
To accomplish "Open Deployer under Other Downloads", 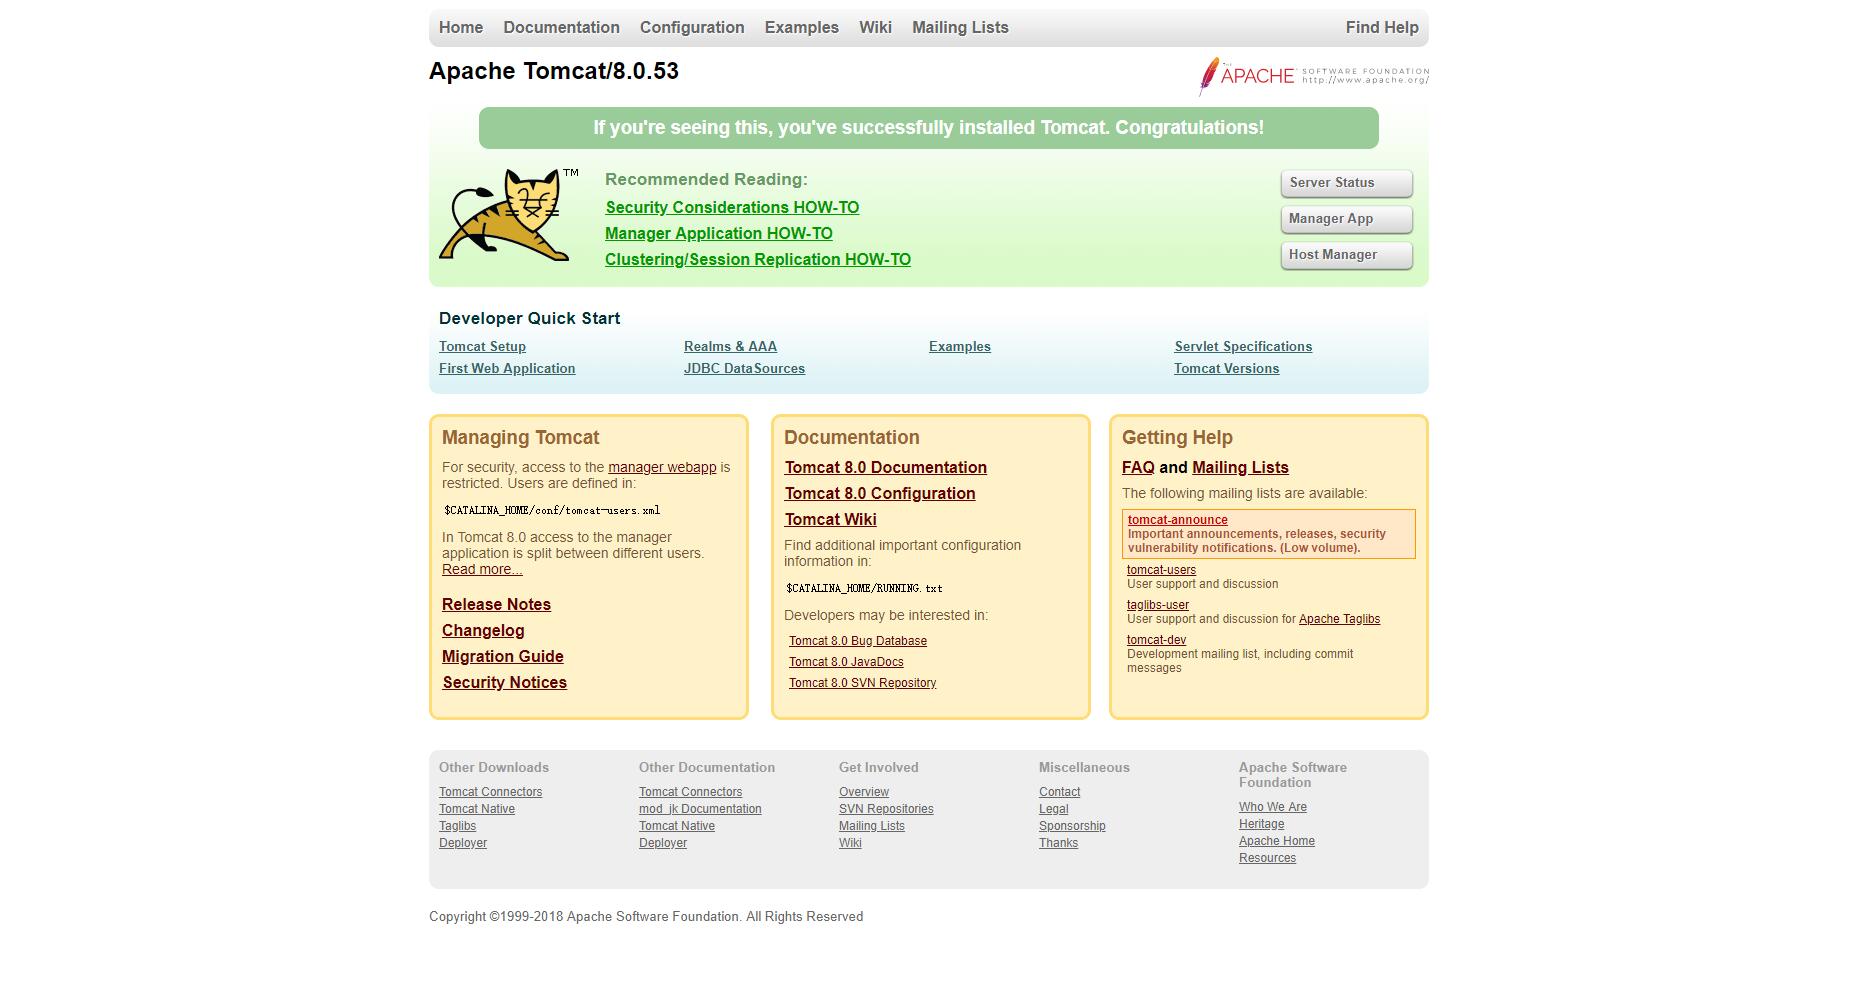I will coord(463,843).
